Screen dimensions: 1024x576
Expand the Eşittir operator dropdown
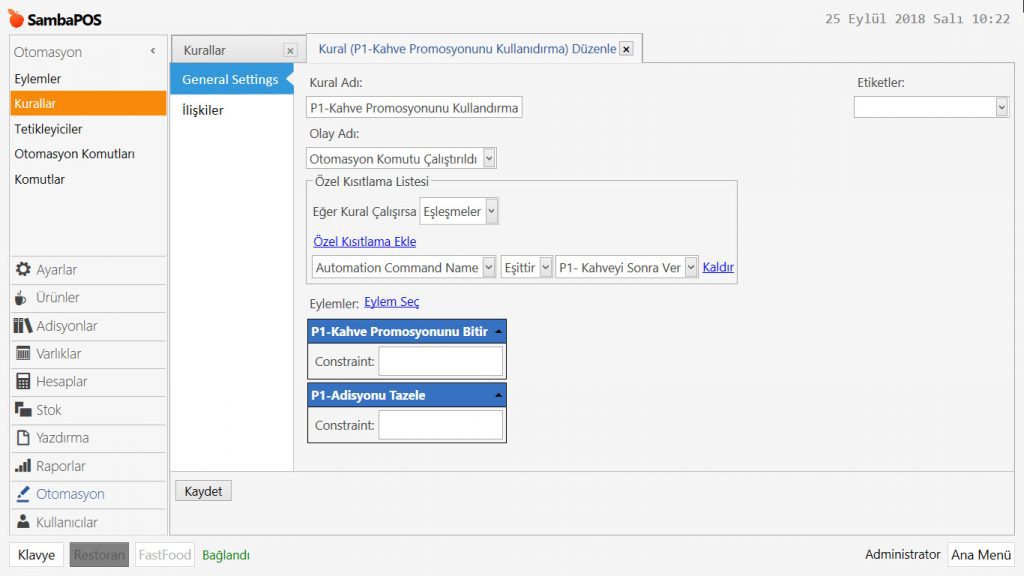[x=545, y=267]
